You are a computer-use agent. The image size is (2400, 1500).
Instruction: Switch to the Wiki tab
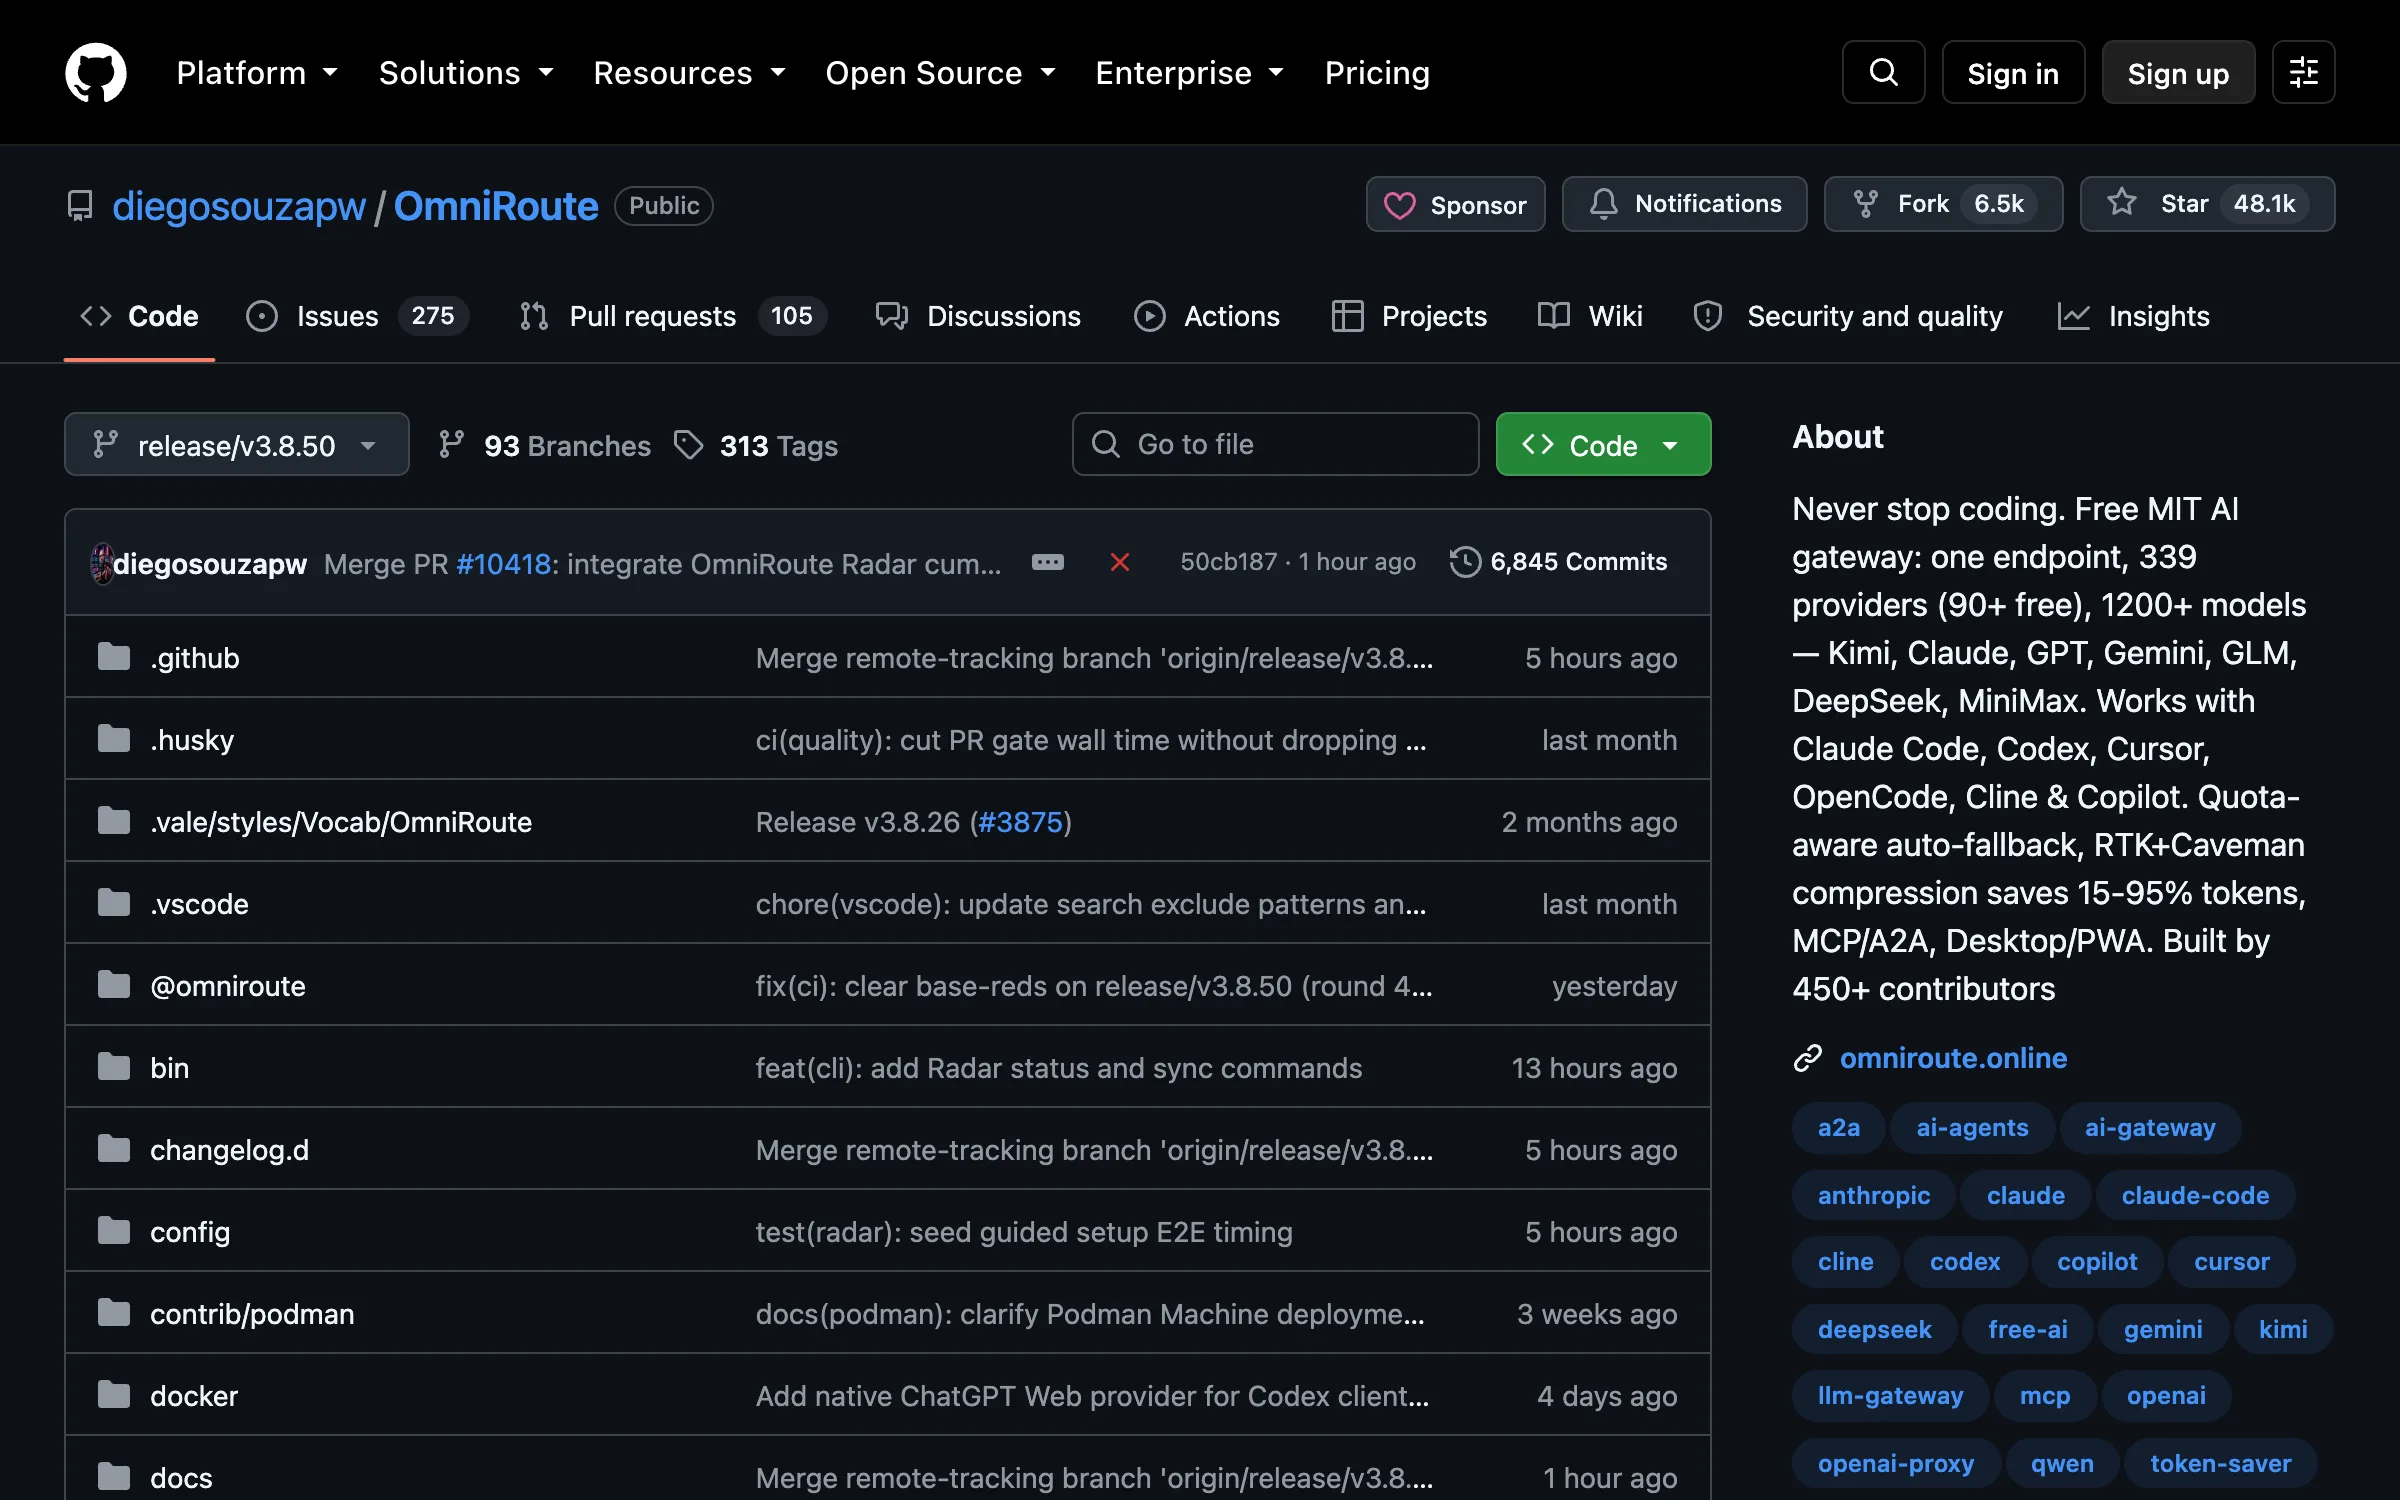tap(1590, 316)
